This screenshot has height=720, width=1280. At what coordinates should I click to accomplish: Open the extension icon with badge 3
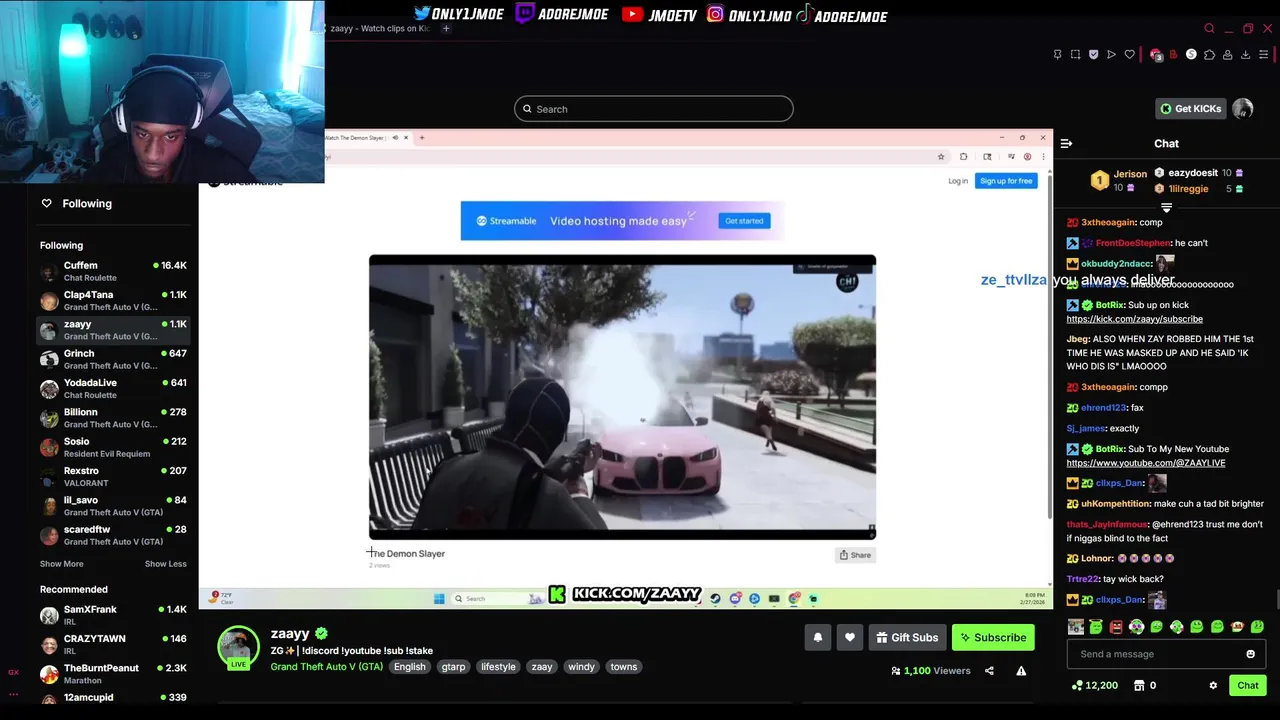click(x=1157, y=55)
